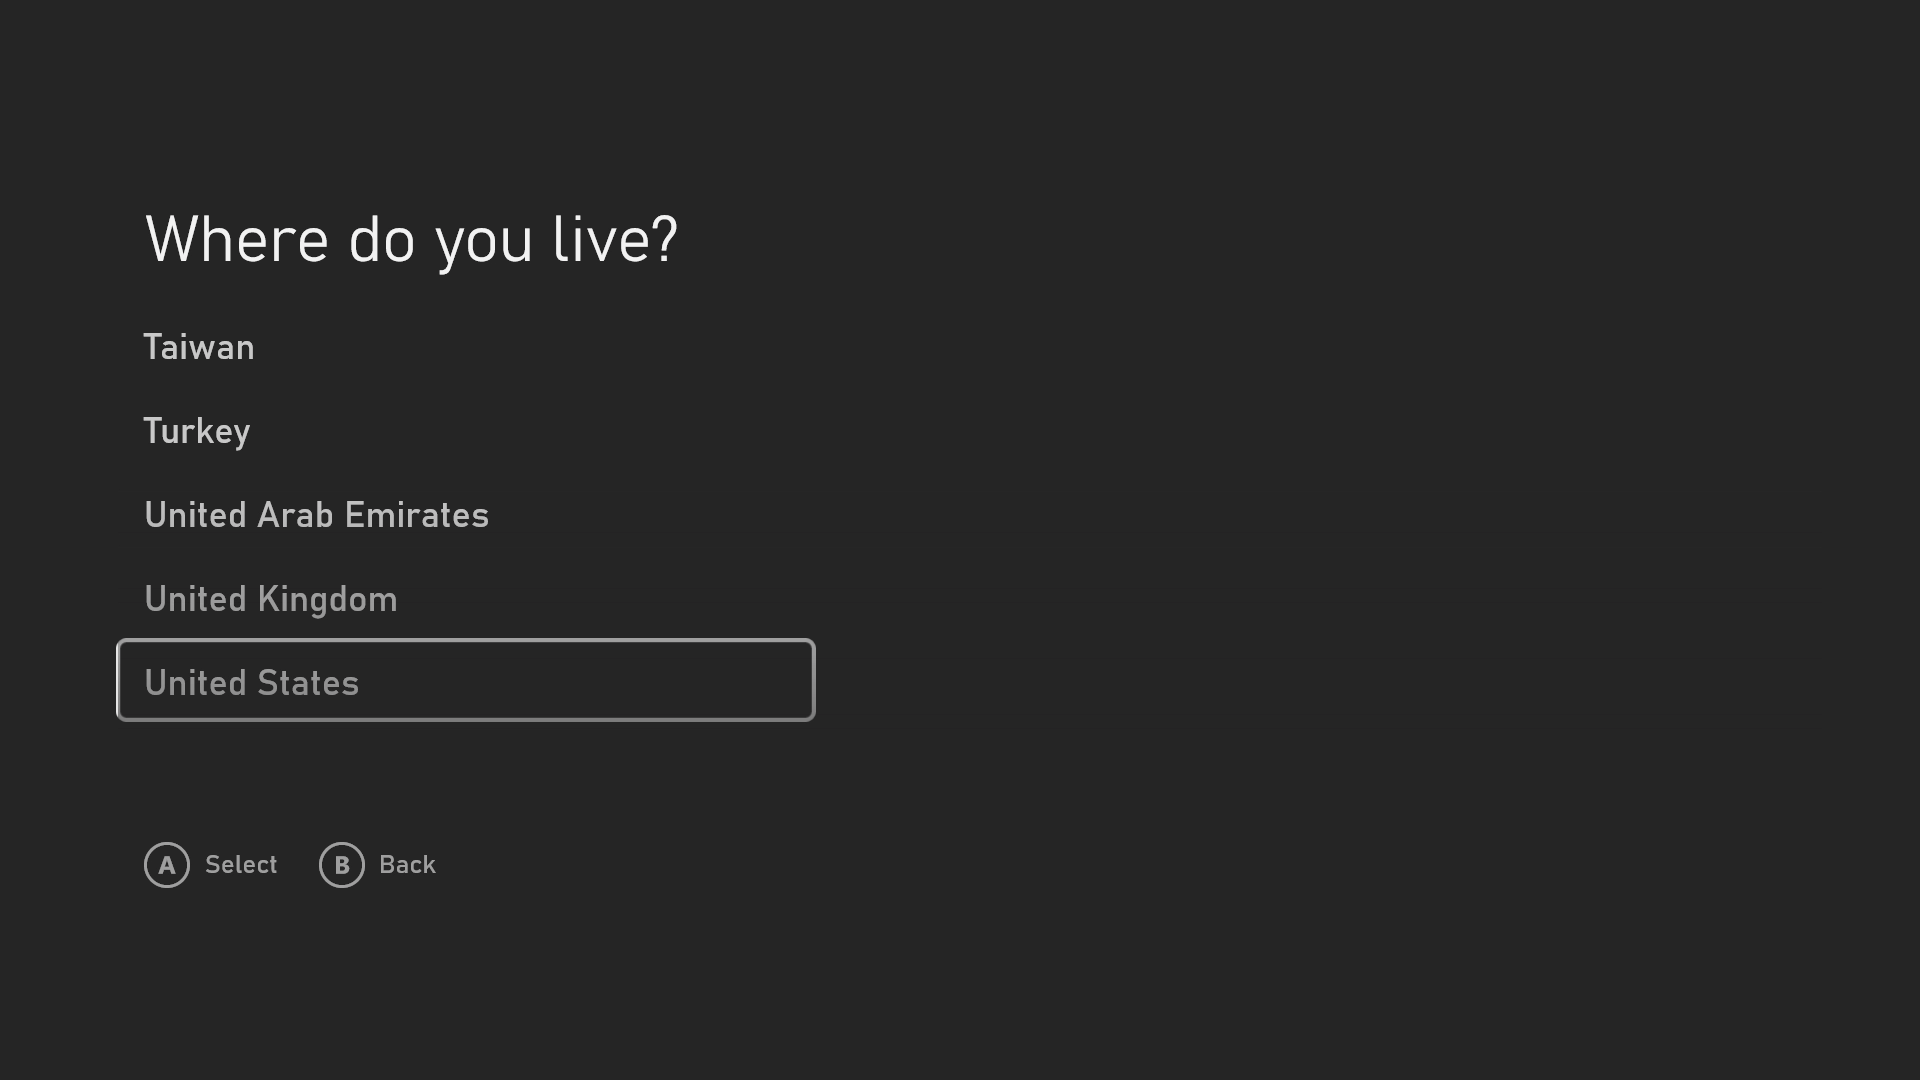Click the circled B button icon
The image size is (1920, 1080).
[x=342, y=865]
